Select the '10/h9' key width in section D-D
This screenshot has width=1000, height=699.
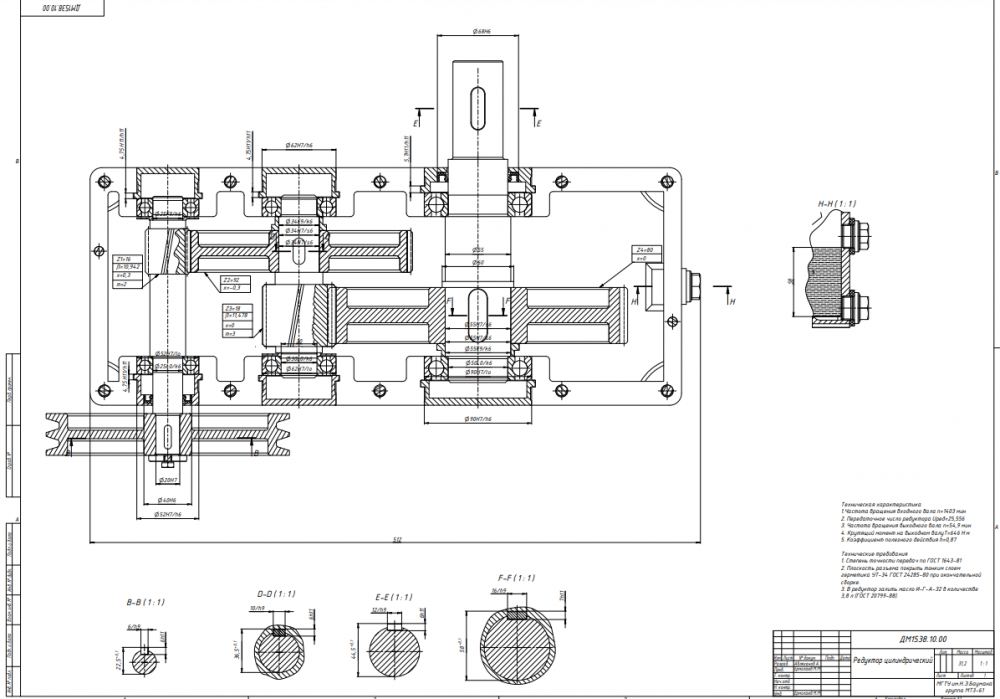(x=257, y=609)
